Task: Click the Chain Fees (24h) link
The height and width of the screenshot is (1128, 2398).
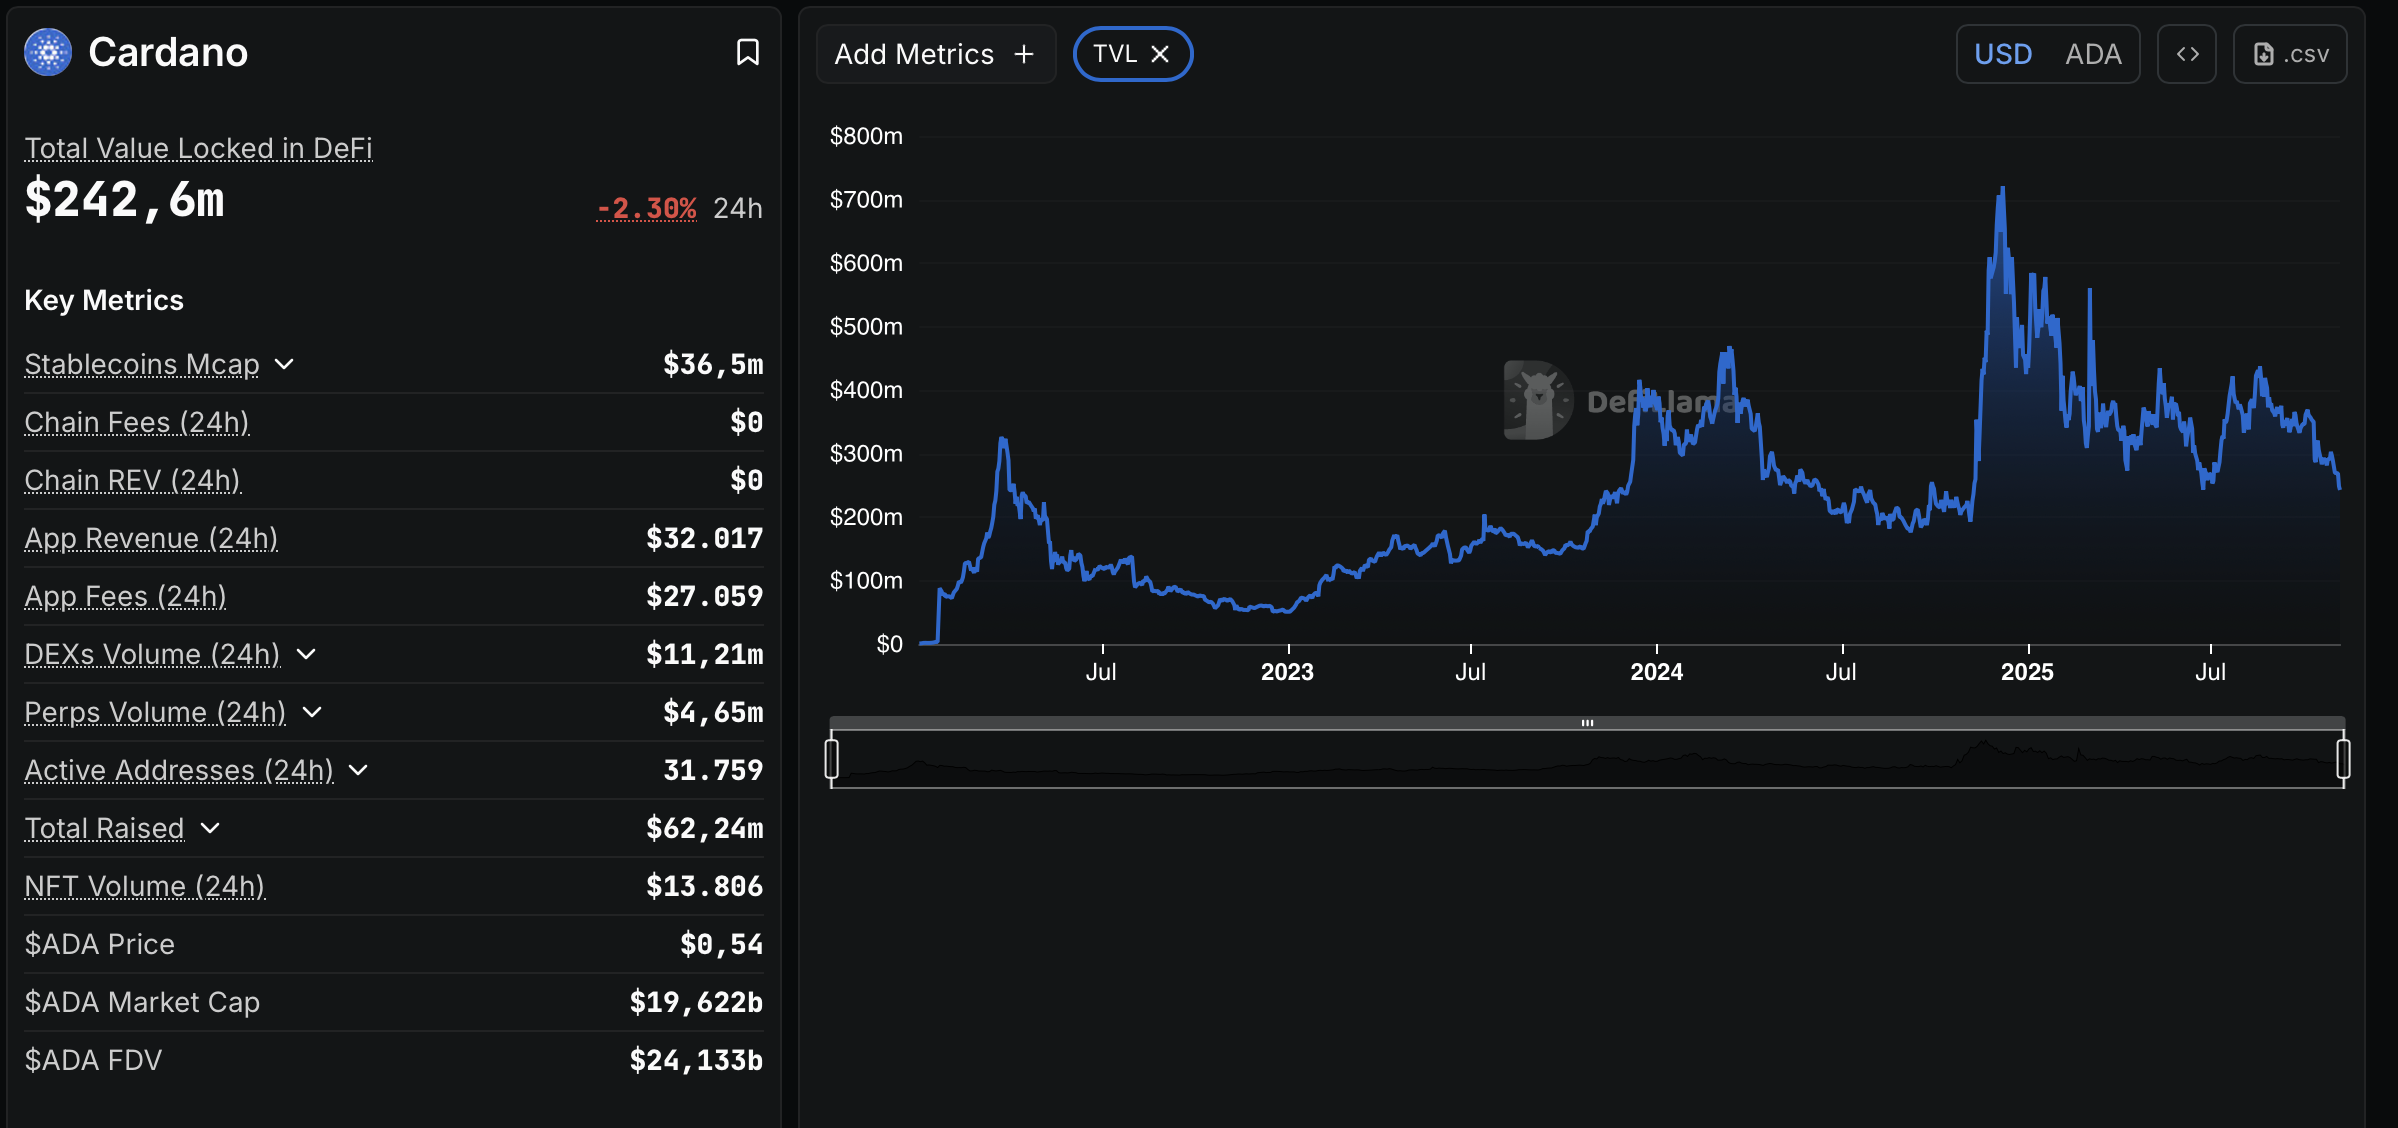Action: (137, 422)
